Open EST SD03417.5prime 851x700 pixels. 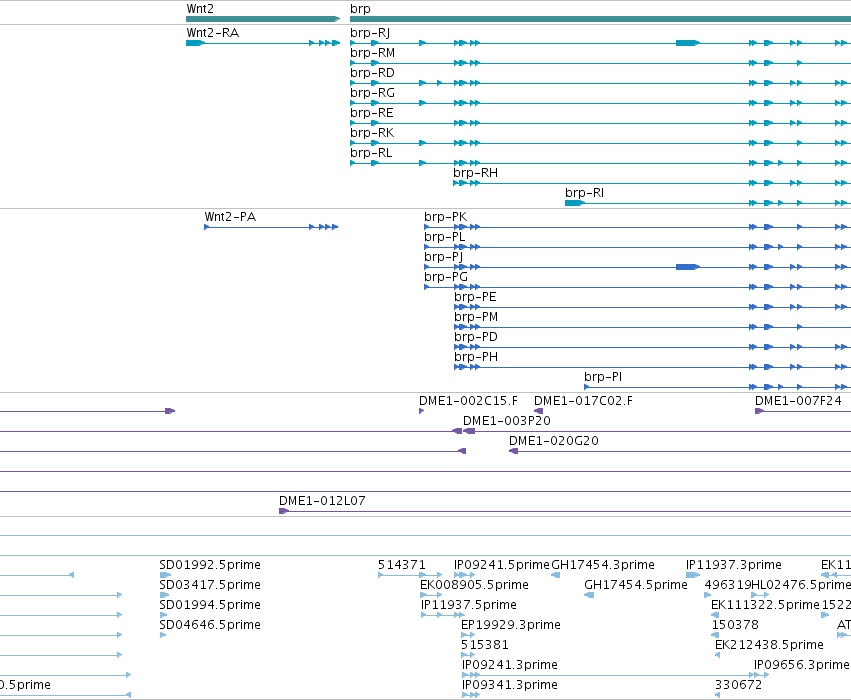(210, 585)
